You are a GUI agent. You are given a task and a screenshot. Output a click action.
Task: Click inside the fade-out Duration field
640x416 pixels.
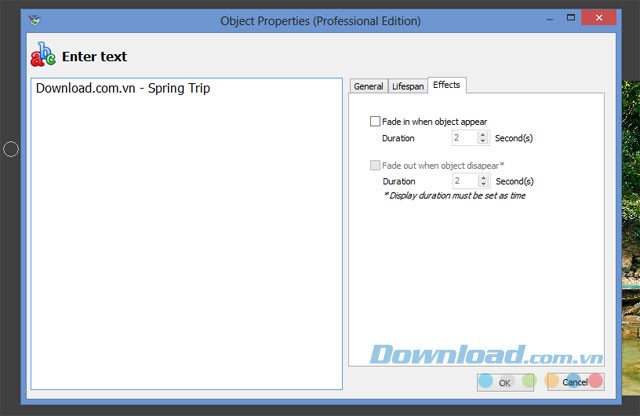[x=464, y=181]
